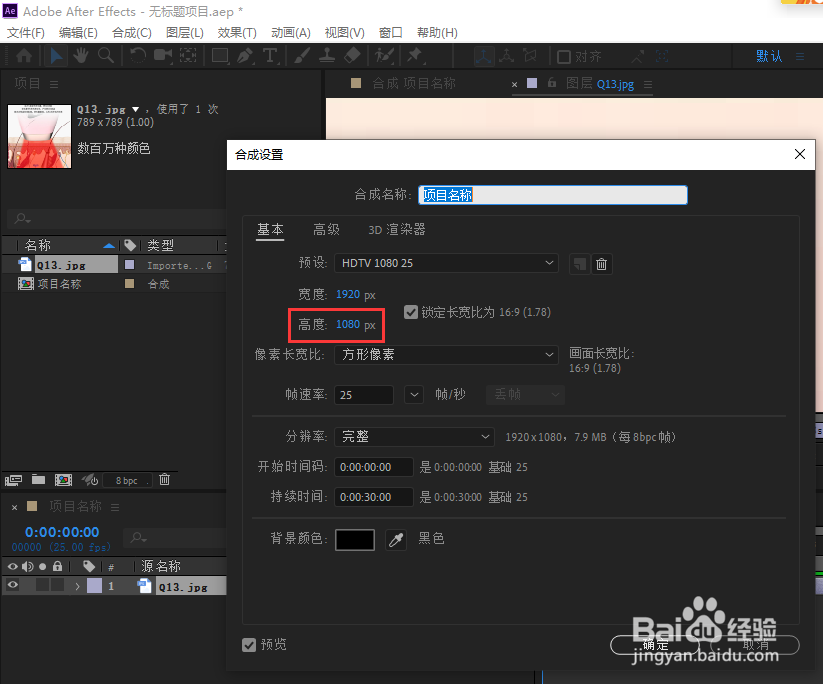
Task: Toggle the lock on Q13.jpg layer viewer tab
Action: coord(552,83)
